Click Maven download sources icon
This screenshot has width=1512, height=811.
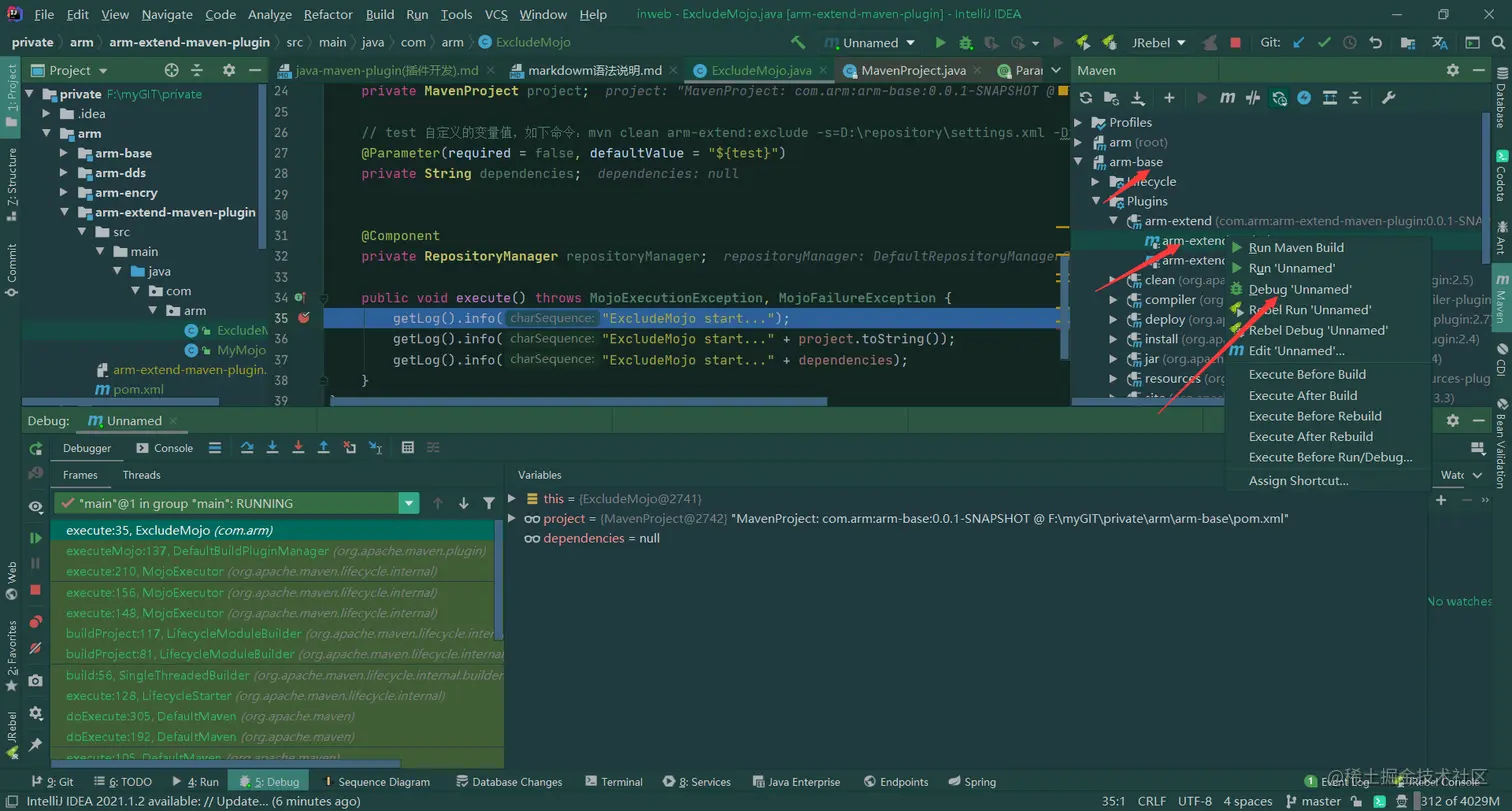coord(1137,97)
